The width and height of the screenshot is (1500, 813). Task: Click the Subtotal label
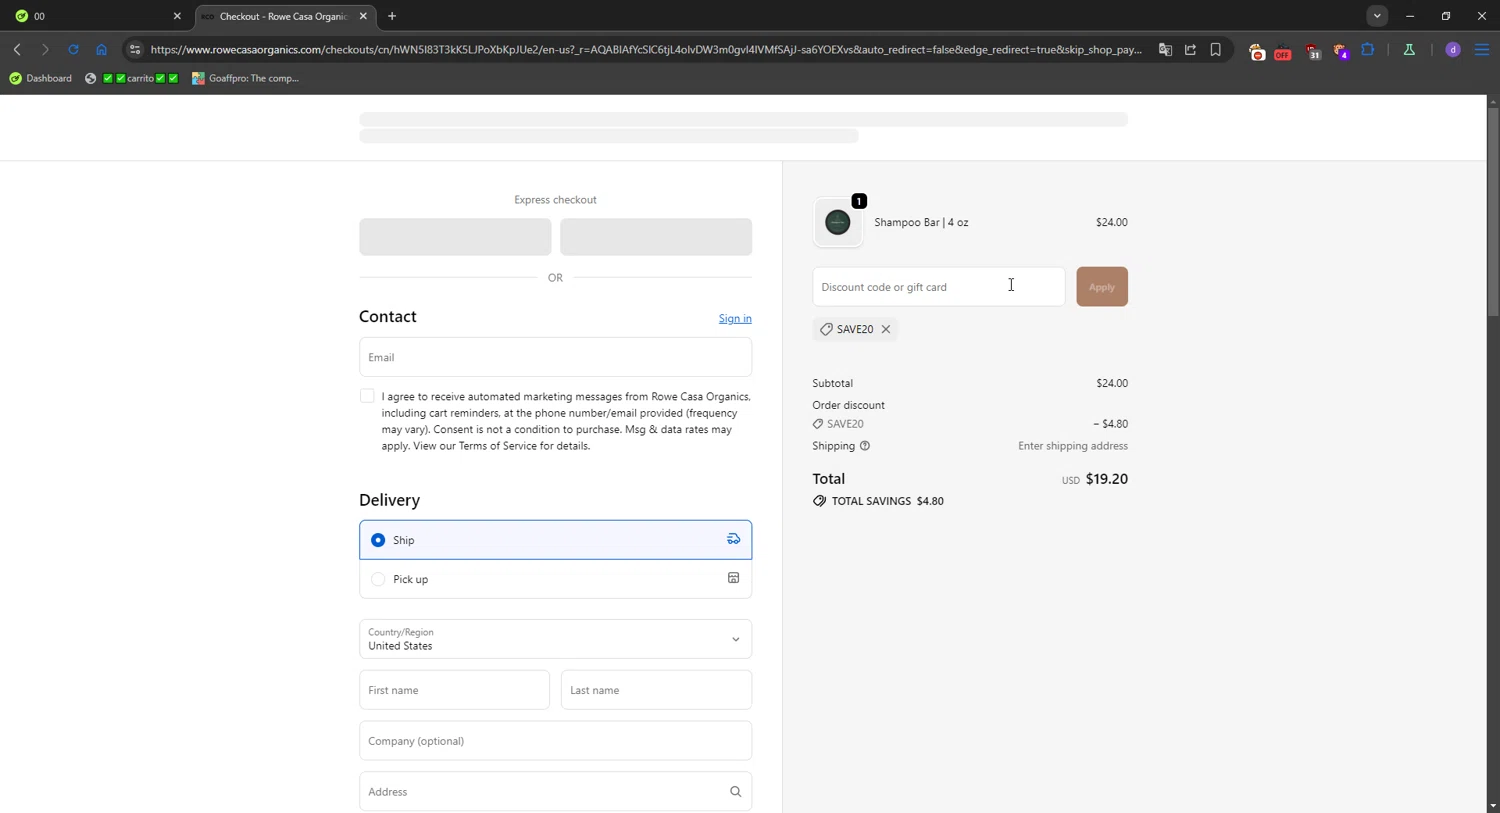click(x=833, y=383)
